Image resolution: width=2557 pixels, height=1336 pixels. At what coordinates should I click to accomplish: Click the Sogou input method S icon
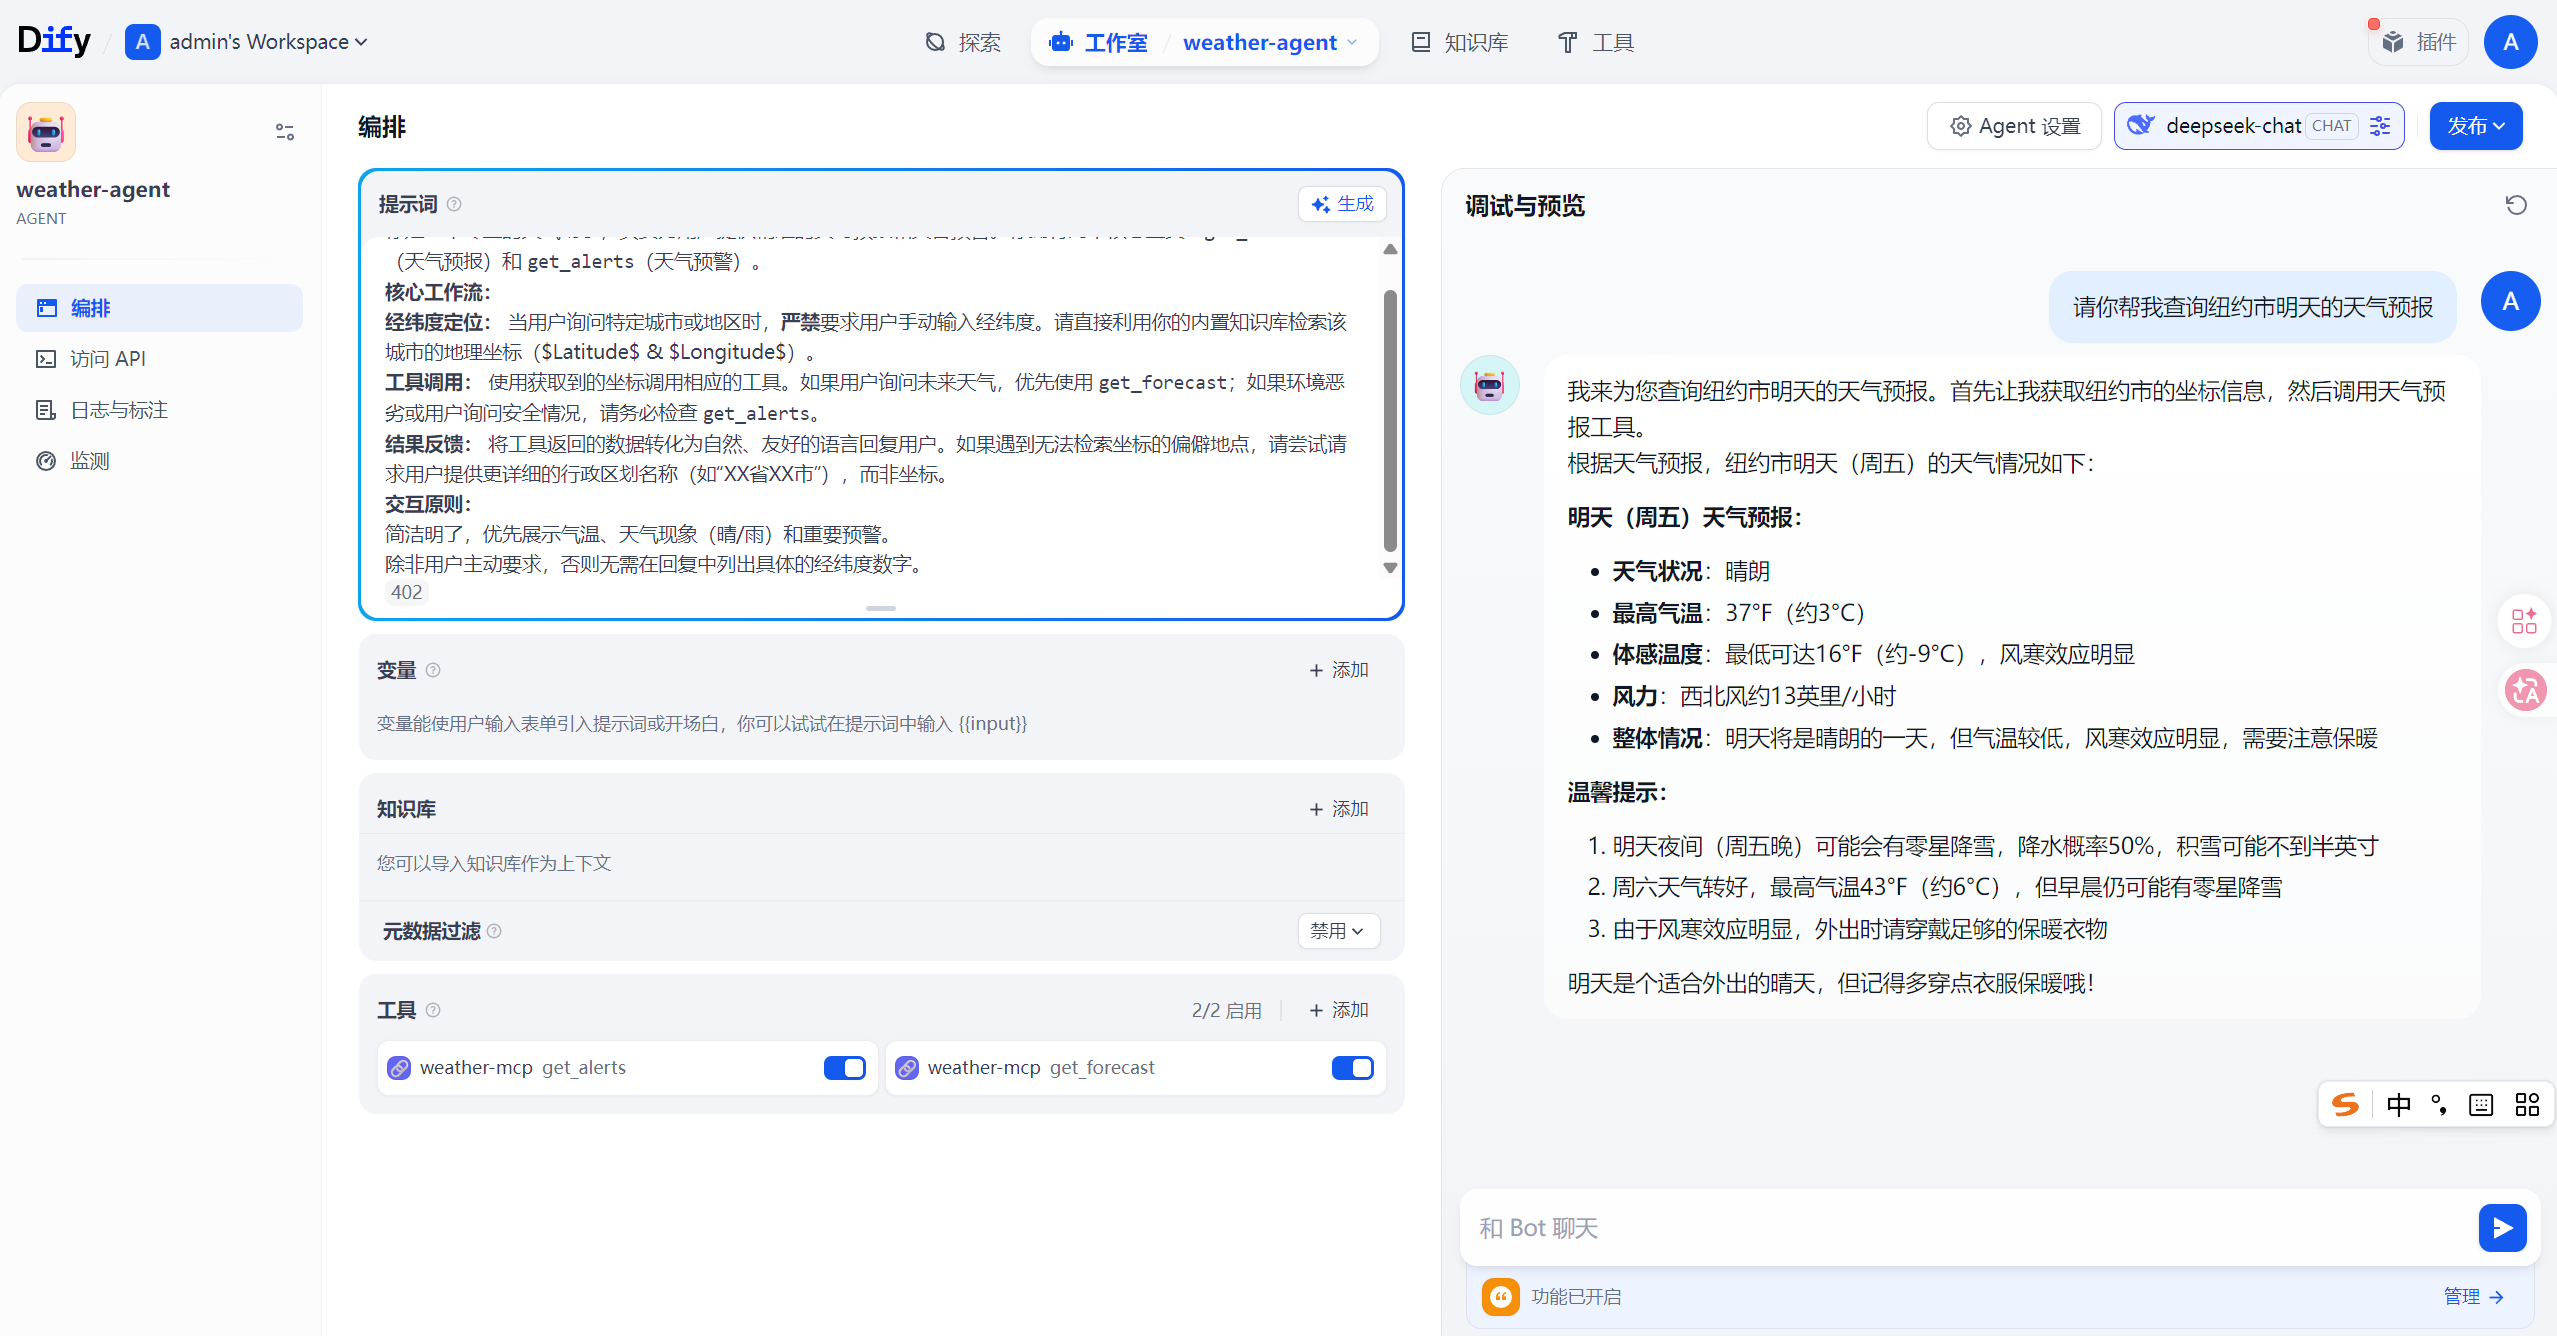click(2345, 1104)
